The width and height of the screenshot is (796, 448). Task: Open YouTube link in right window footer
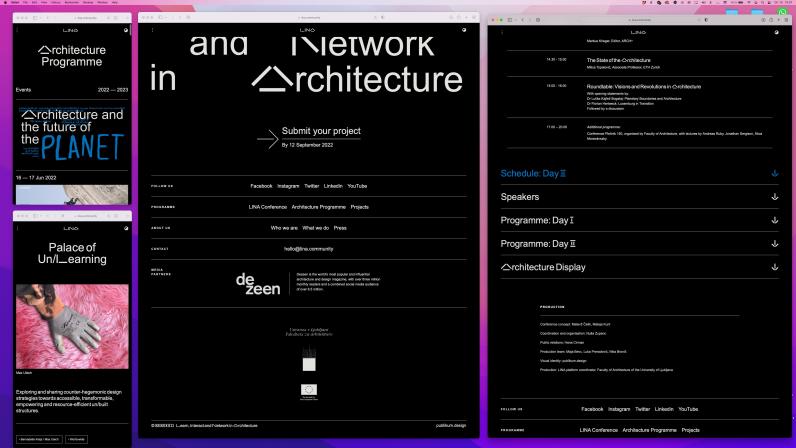(688, 409)
